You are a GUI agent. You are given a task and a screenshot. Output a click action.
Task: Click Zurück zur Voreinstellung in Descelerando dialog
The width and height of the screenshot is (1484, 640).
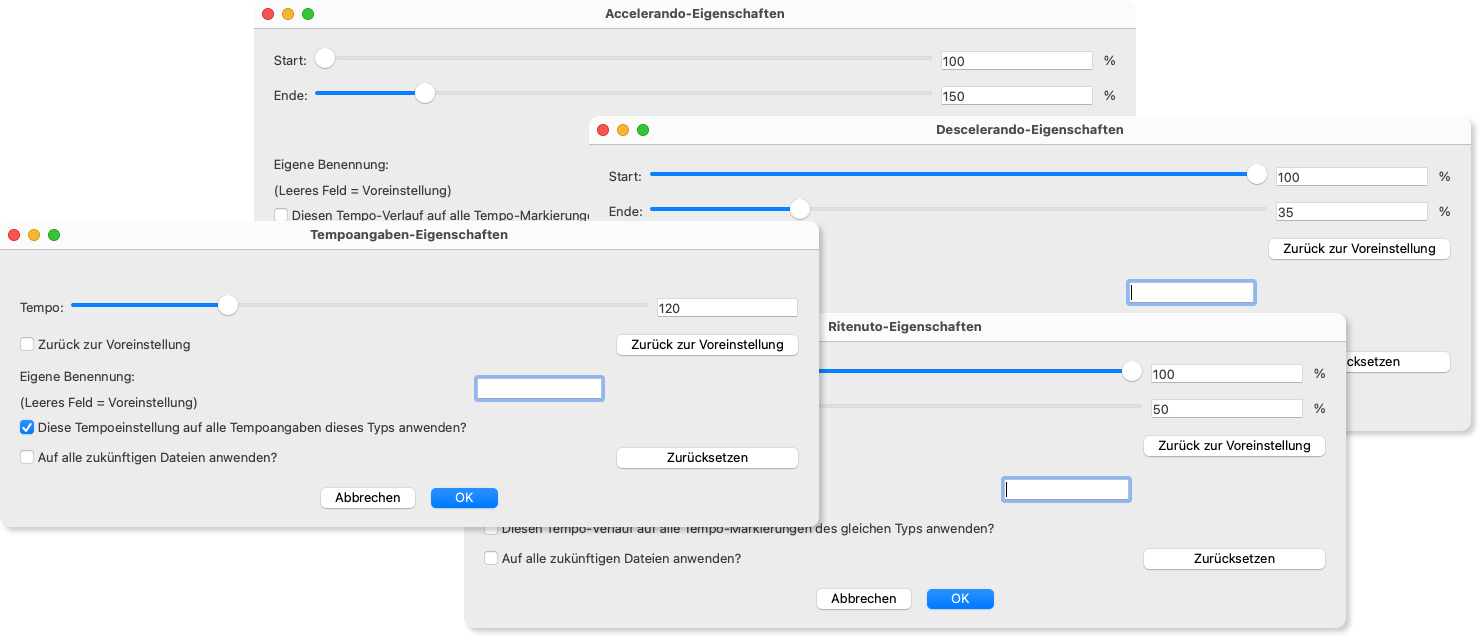coord(1358,249)
